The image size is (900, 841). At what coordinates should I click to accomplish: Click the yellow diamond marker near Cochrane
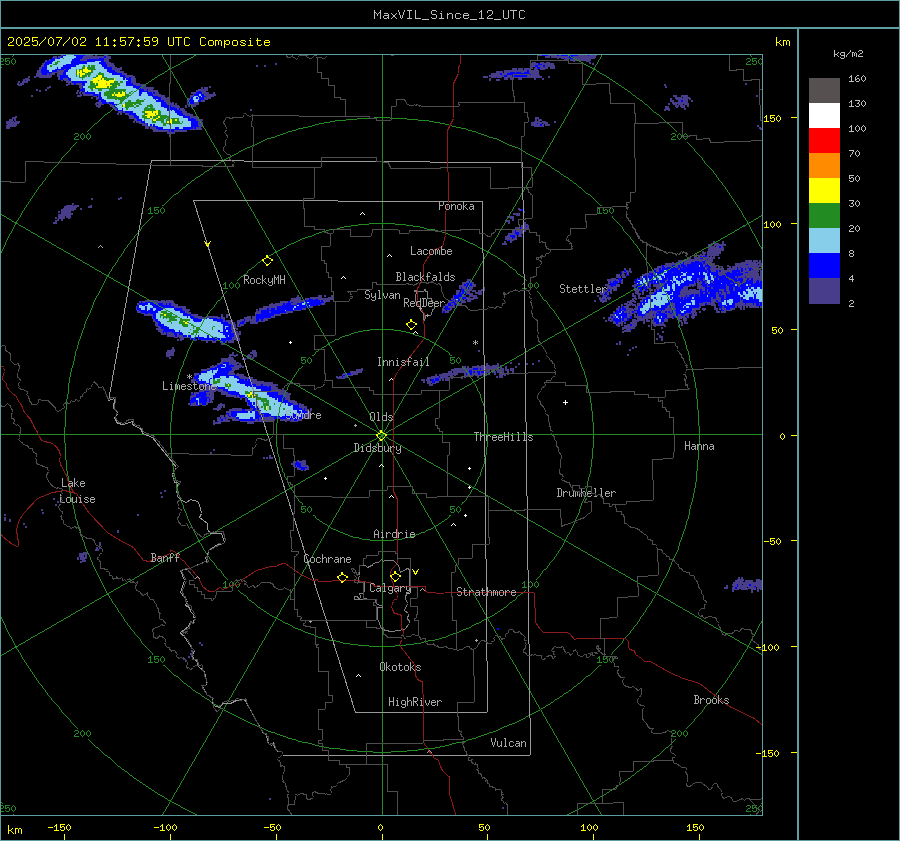point(343,578)
